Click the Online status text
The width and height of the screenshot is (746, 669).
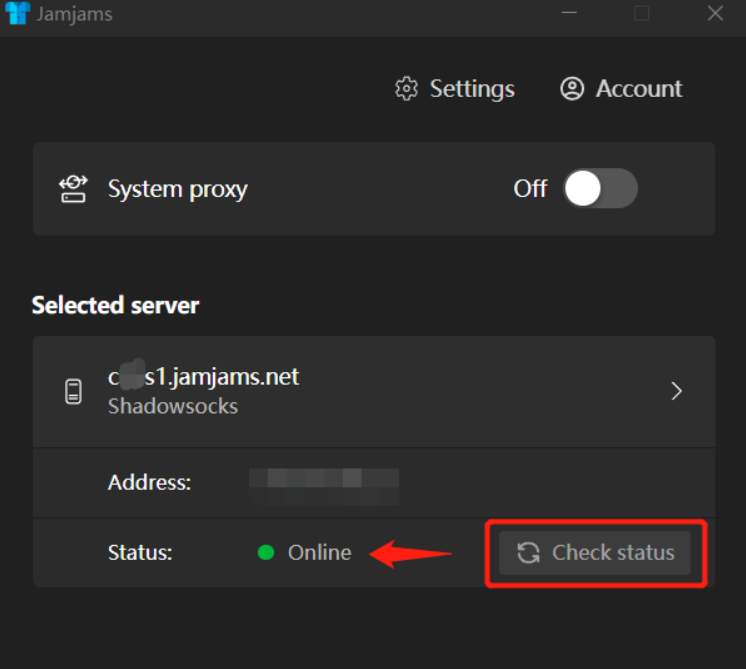click(320, 553)
